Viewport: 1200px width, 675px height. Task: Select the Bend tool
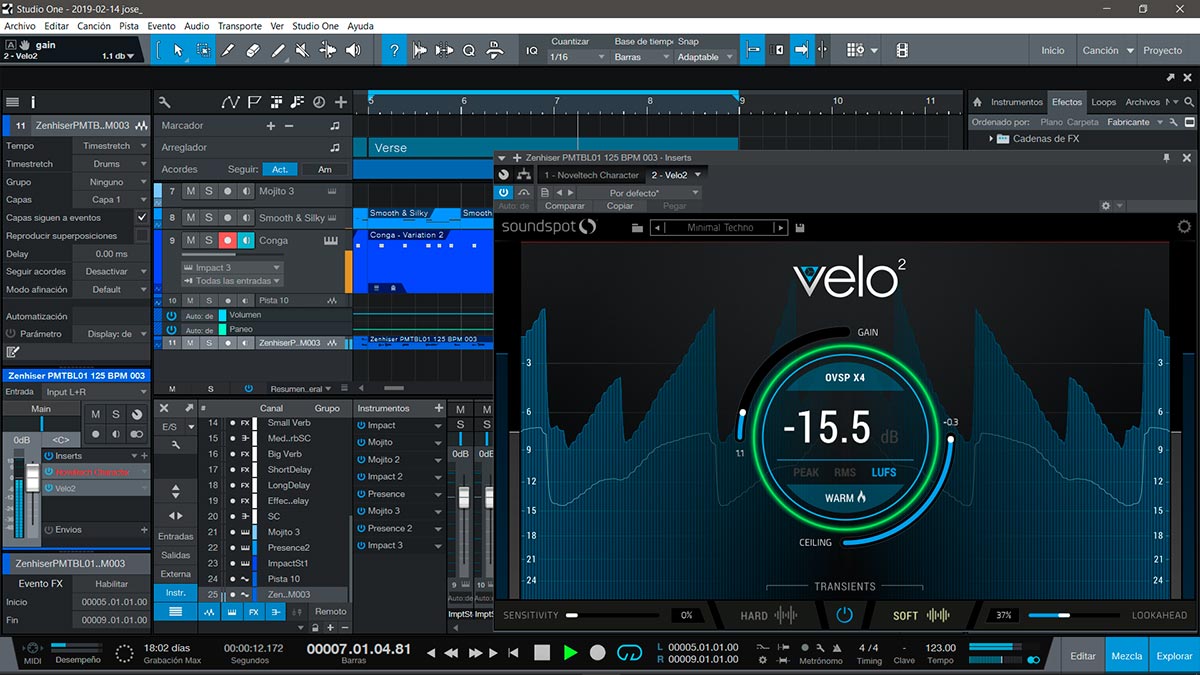pyautogui.click(x=328, y=50)
